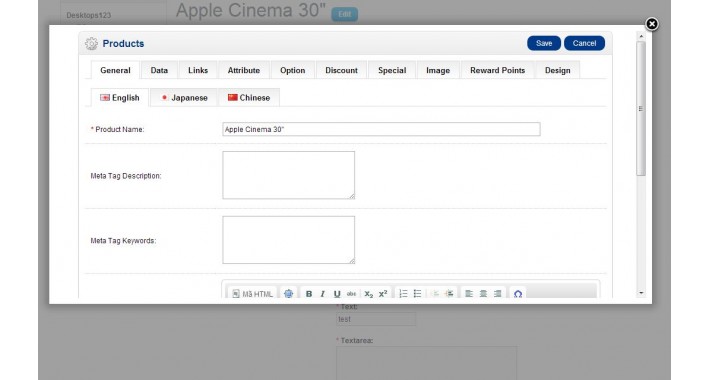710x380 pixels.
Task: Toggle bold in the editor toolbar
Action: tap(309, 293)
